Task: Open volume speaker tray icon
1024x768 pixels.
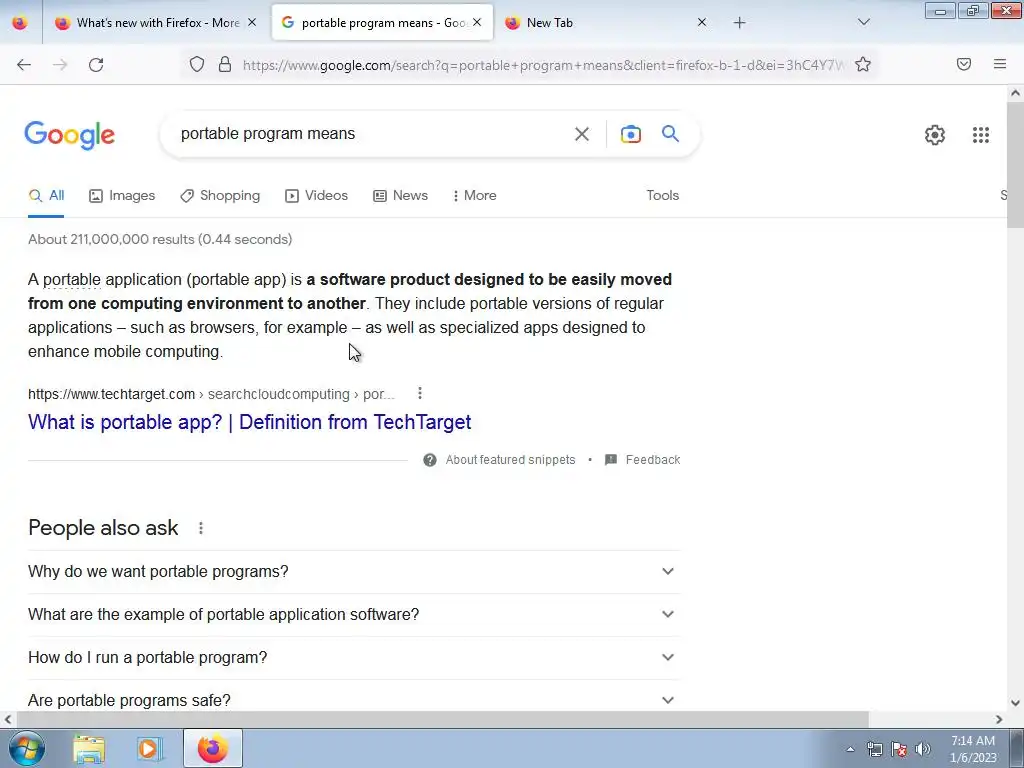Action: (x=923, y=749)
